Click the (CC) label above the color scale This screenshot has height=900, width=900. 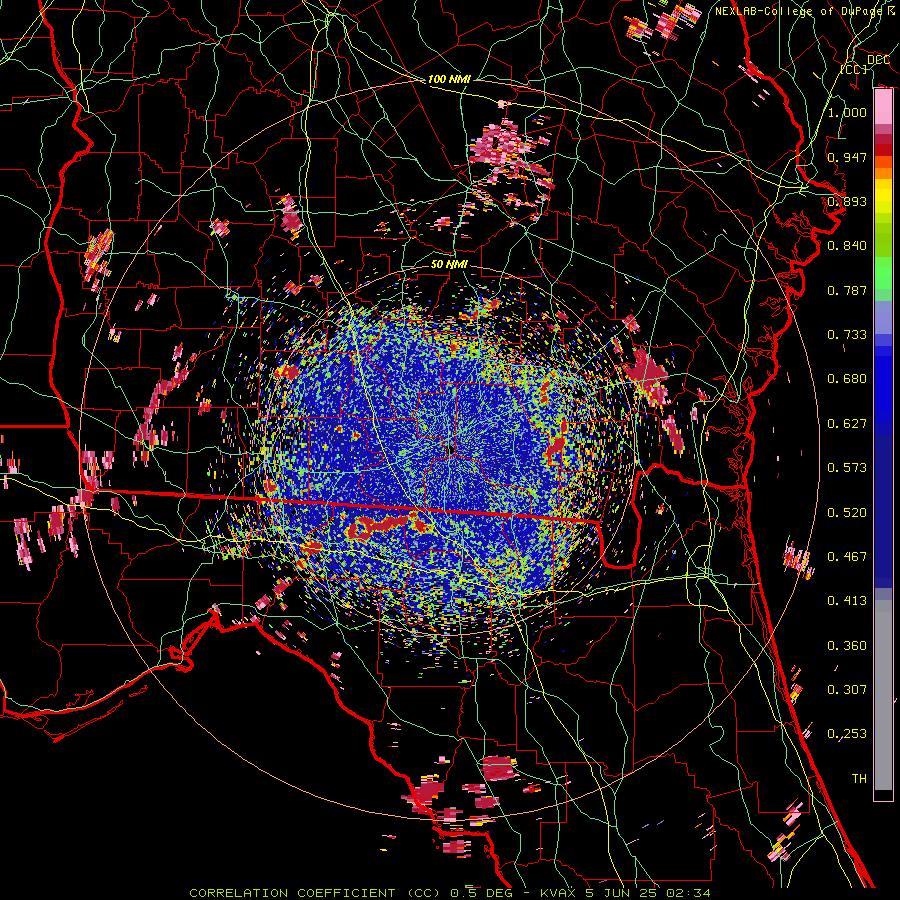coord(854,69)
